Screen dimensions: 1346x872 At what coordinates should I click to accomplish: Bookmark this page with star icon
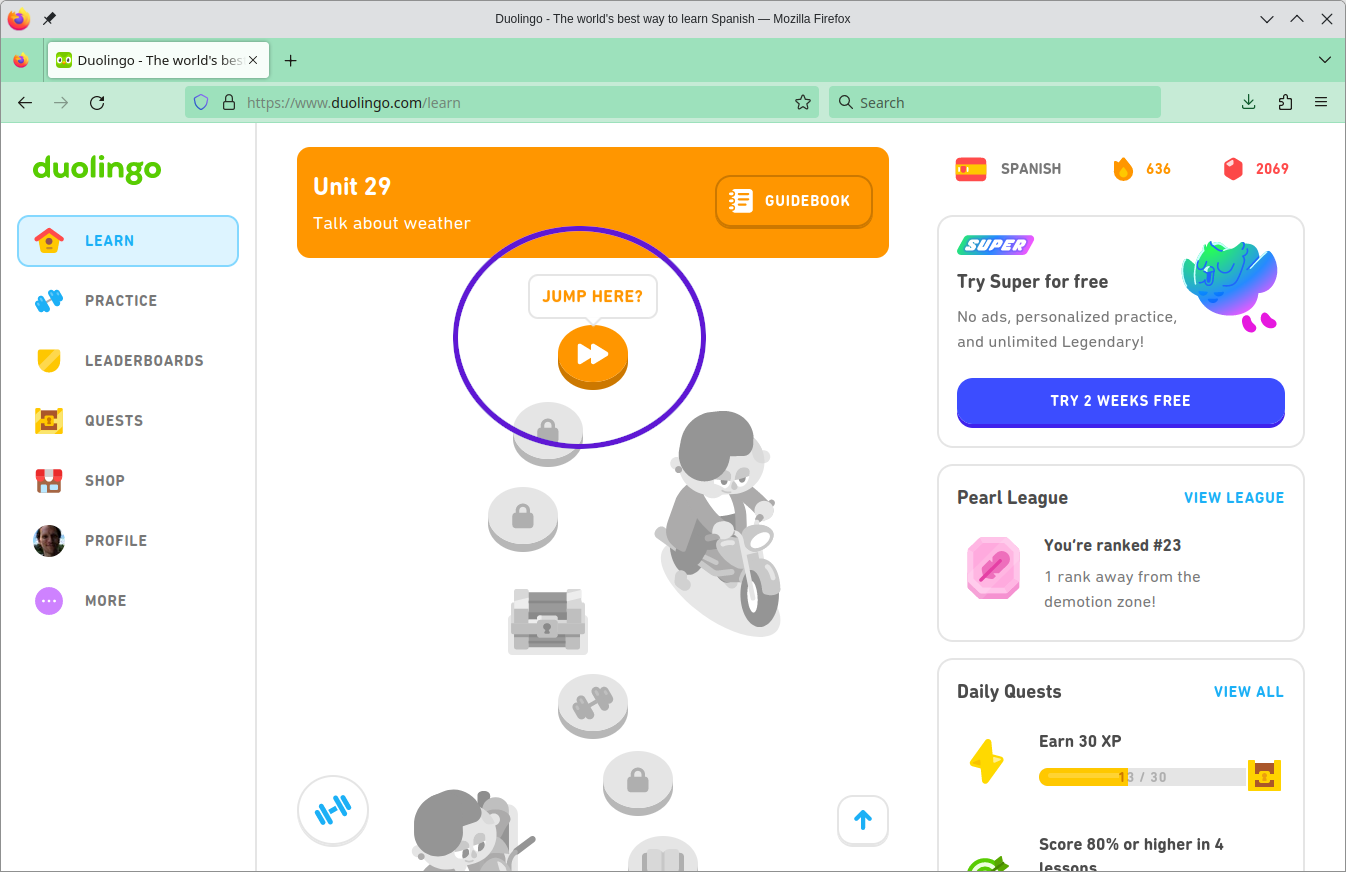click(x=802, y=102)
